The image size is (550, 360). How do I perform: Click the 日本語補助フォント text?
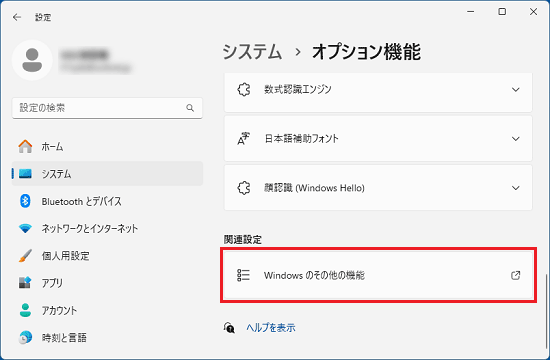(x=301, y=139)
